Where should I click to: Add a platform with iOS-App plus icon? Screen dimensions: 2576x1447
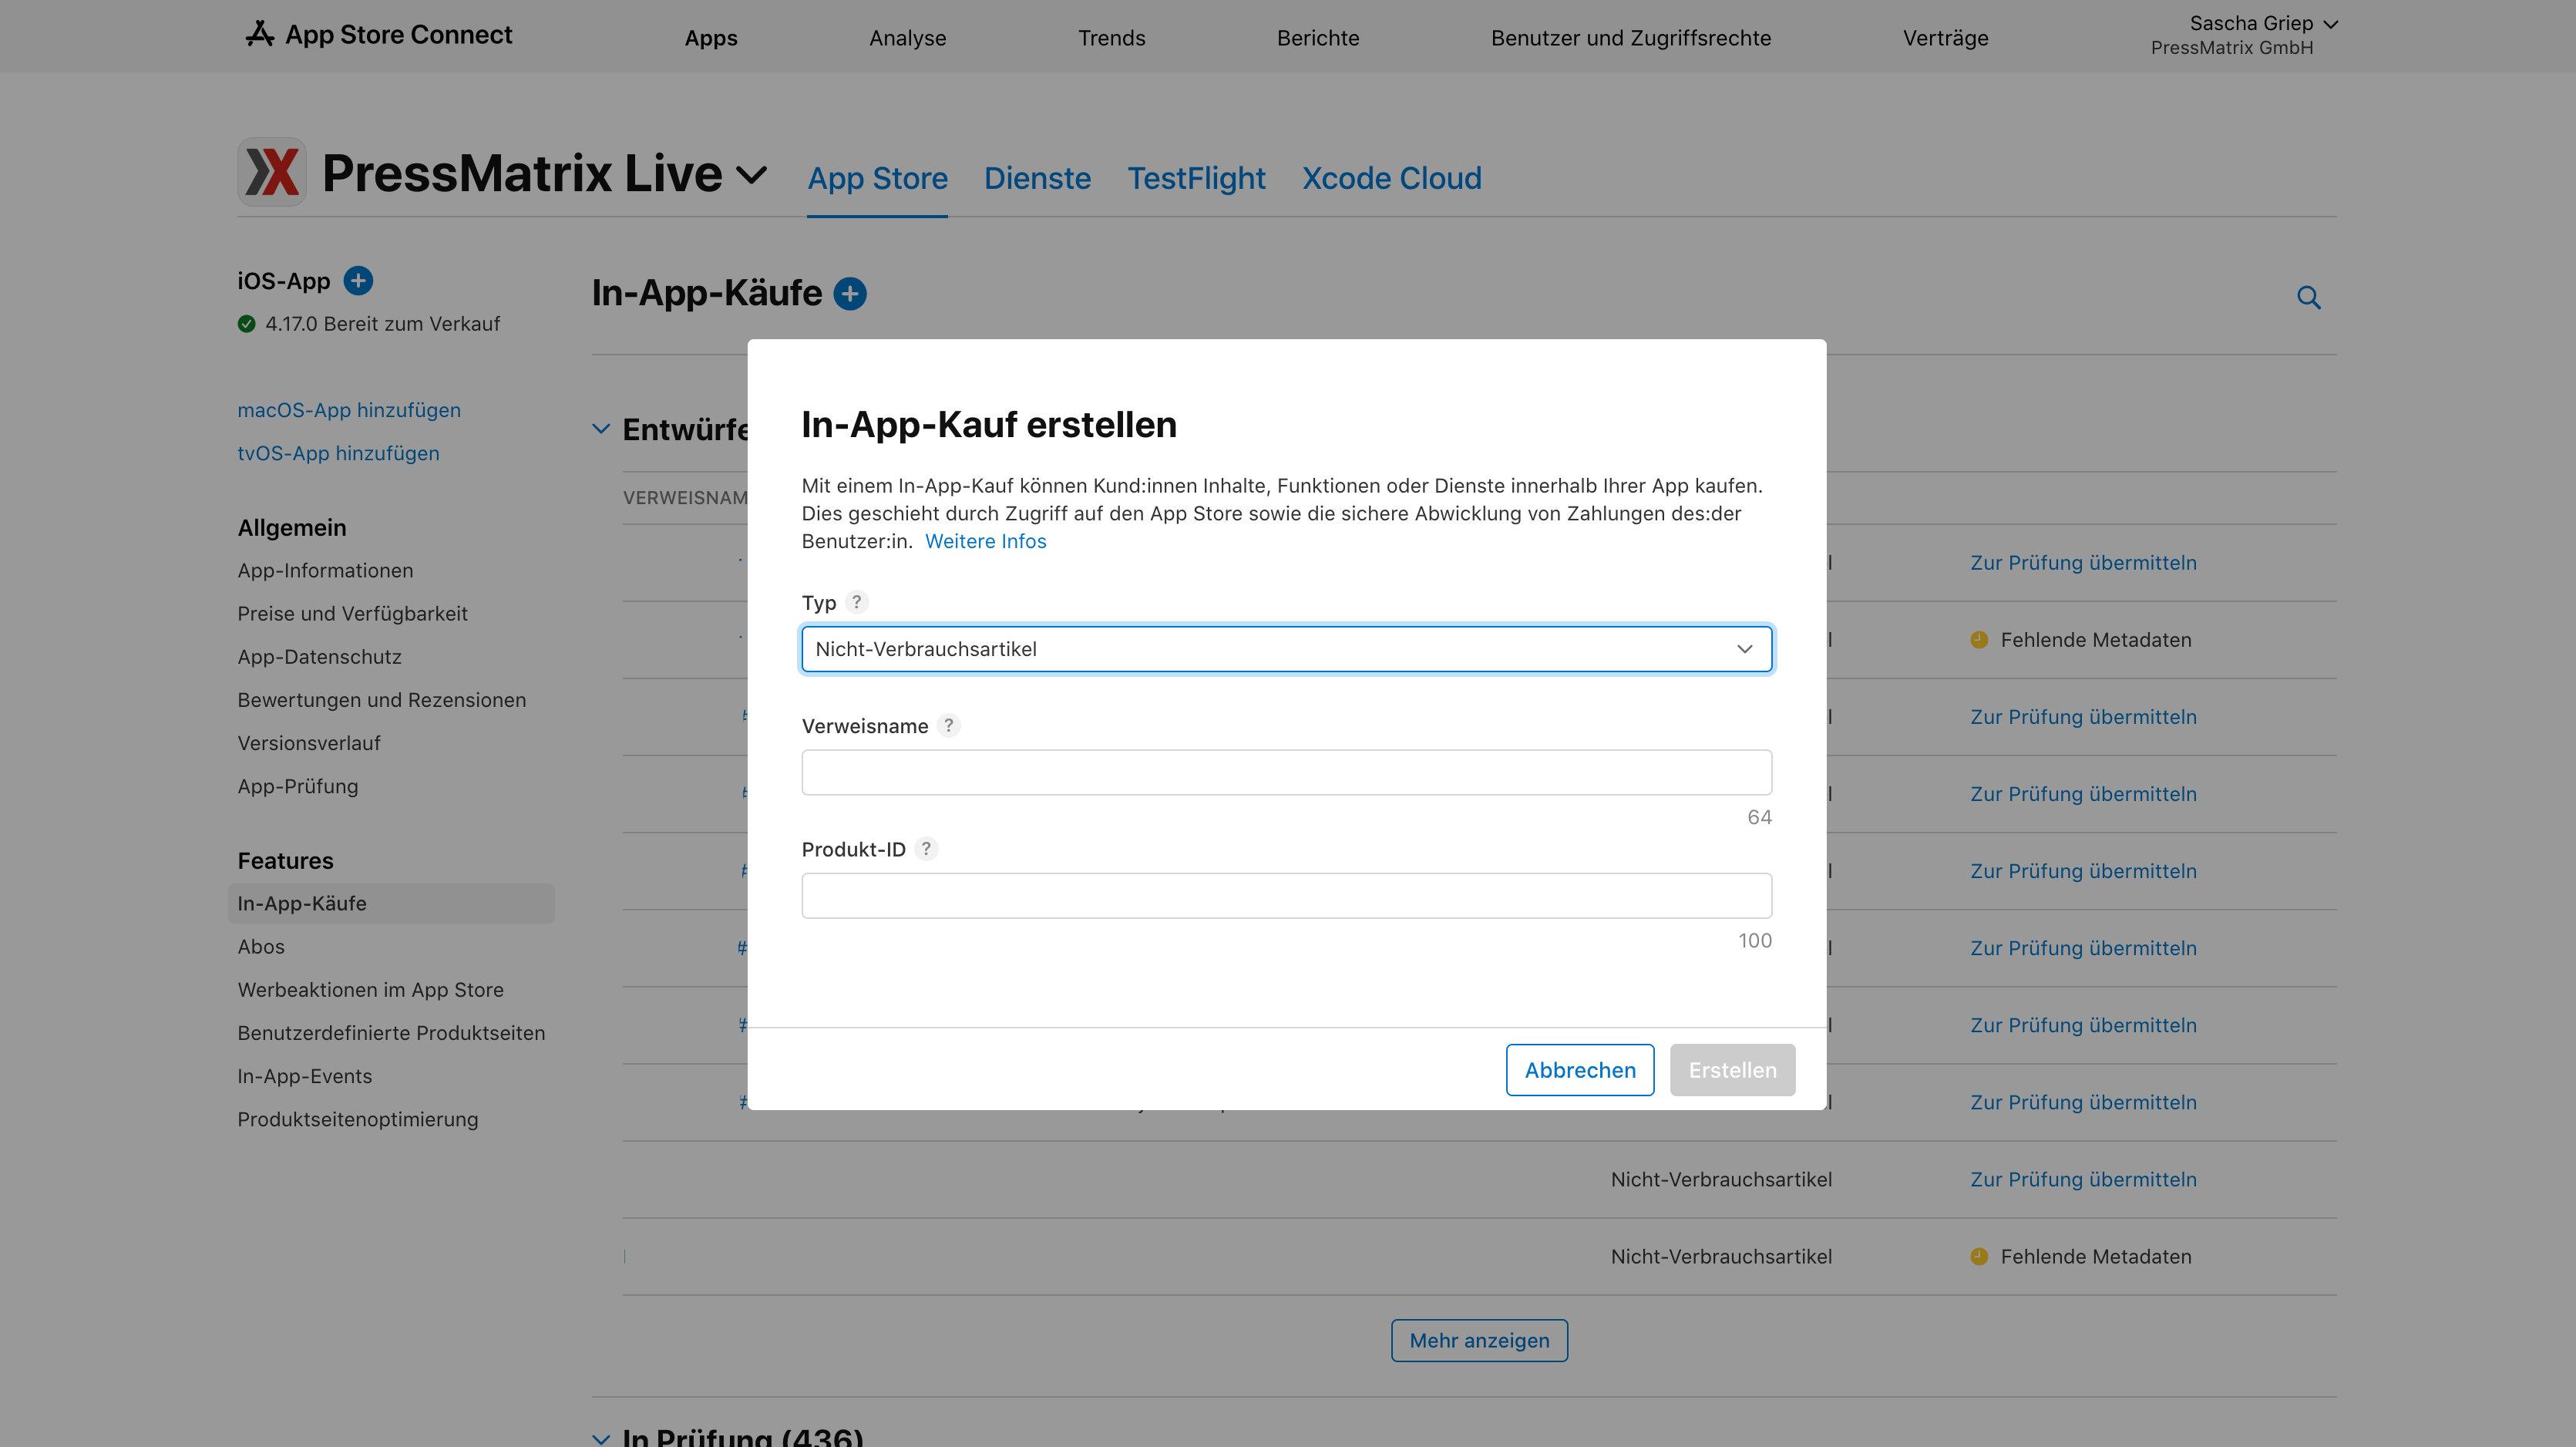click(358, 281)
